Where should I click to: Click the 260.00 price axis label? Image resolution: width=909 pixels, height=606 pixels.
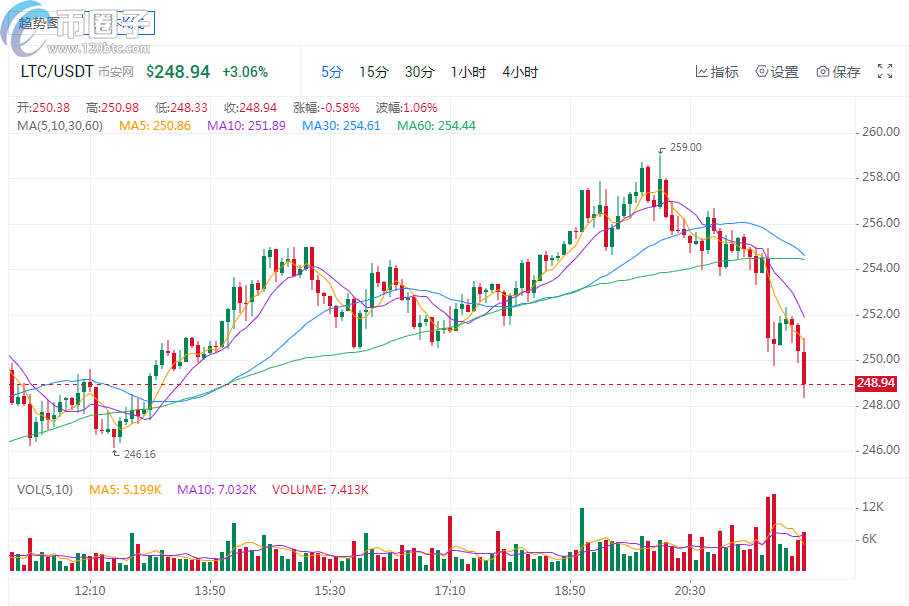tap(881, 132)
